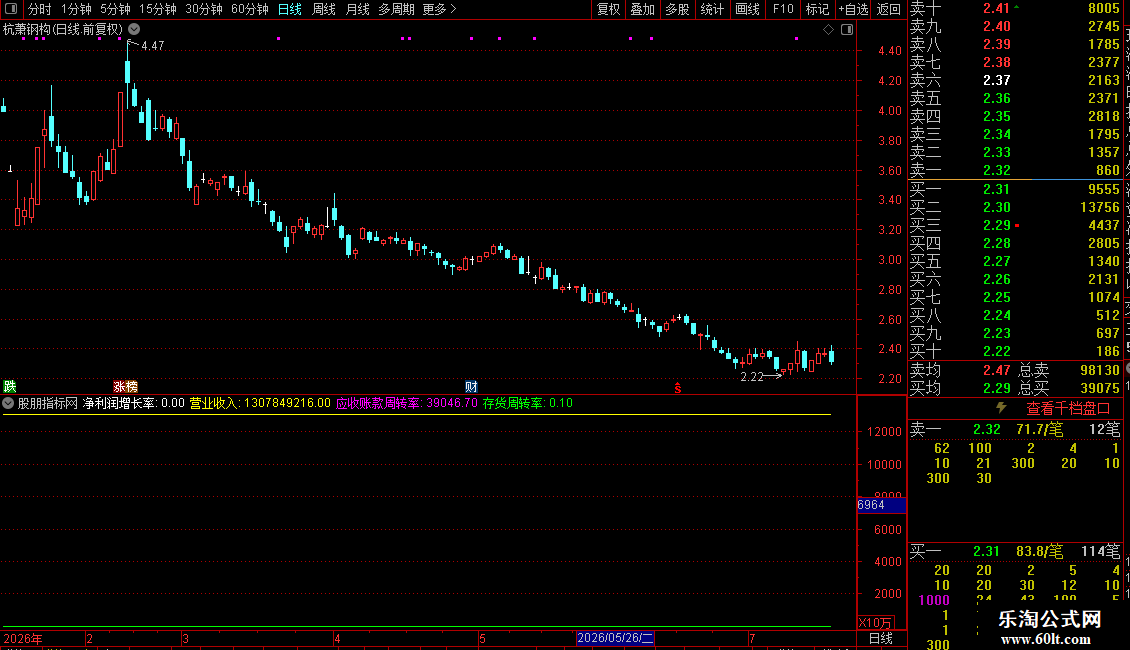Click the 买均 value 2.29

click(997, 388)
